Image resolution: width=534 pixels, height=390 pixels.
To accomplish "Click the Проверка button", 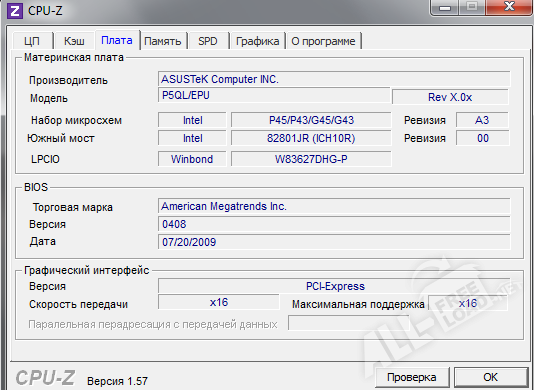I will 412,377.
